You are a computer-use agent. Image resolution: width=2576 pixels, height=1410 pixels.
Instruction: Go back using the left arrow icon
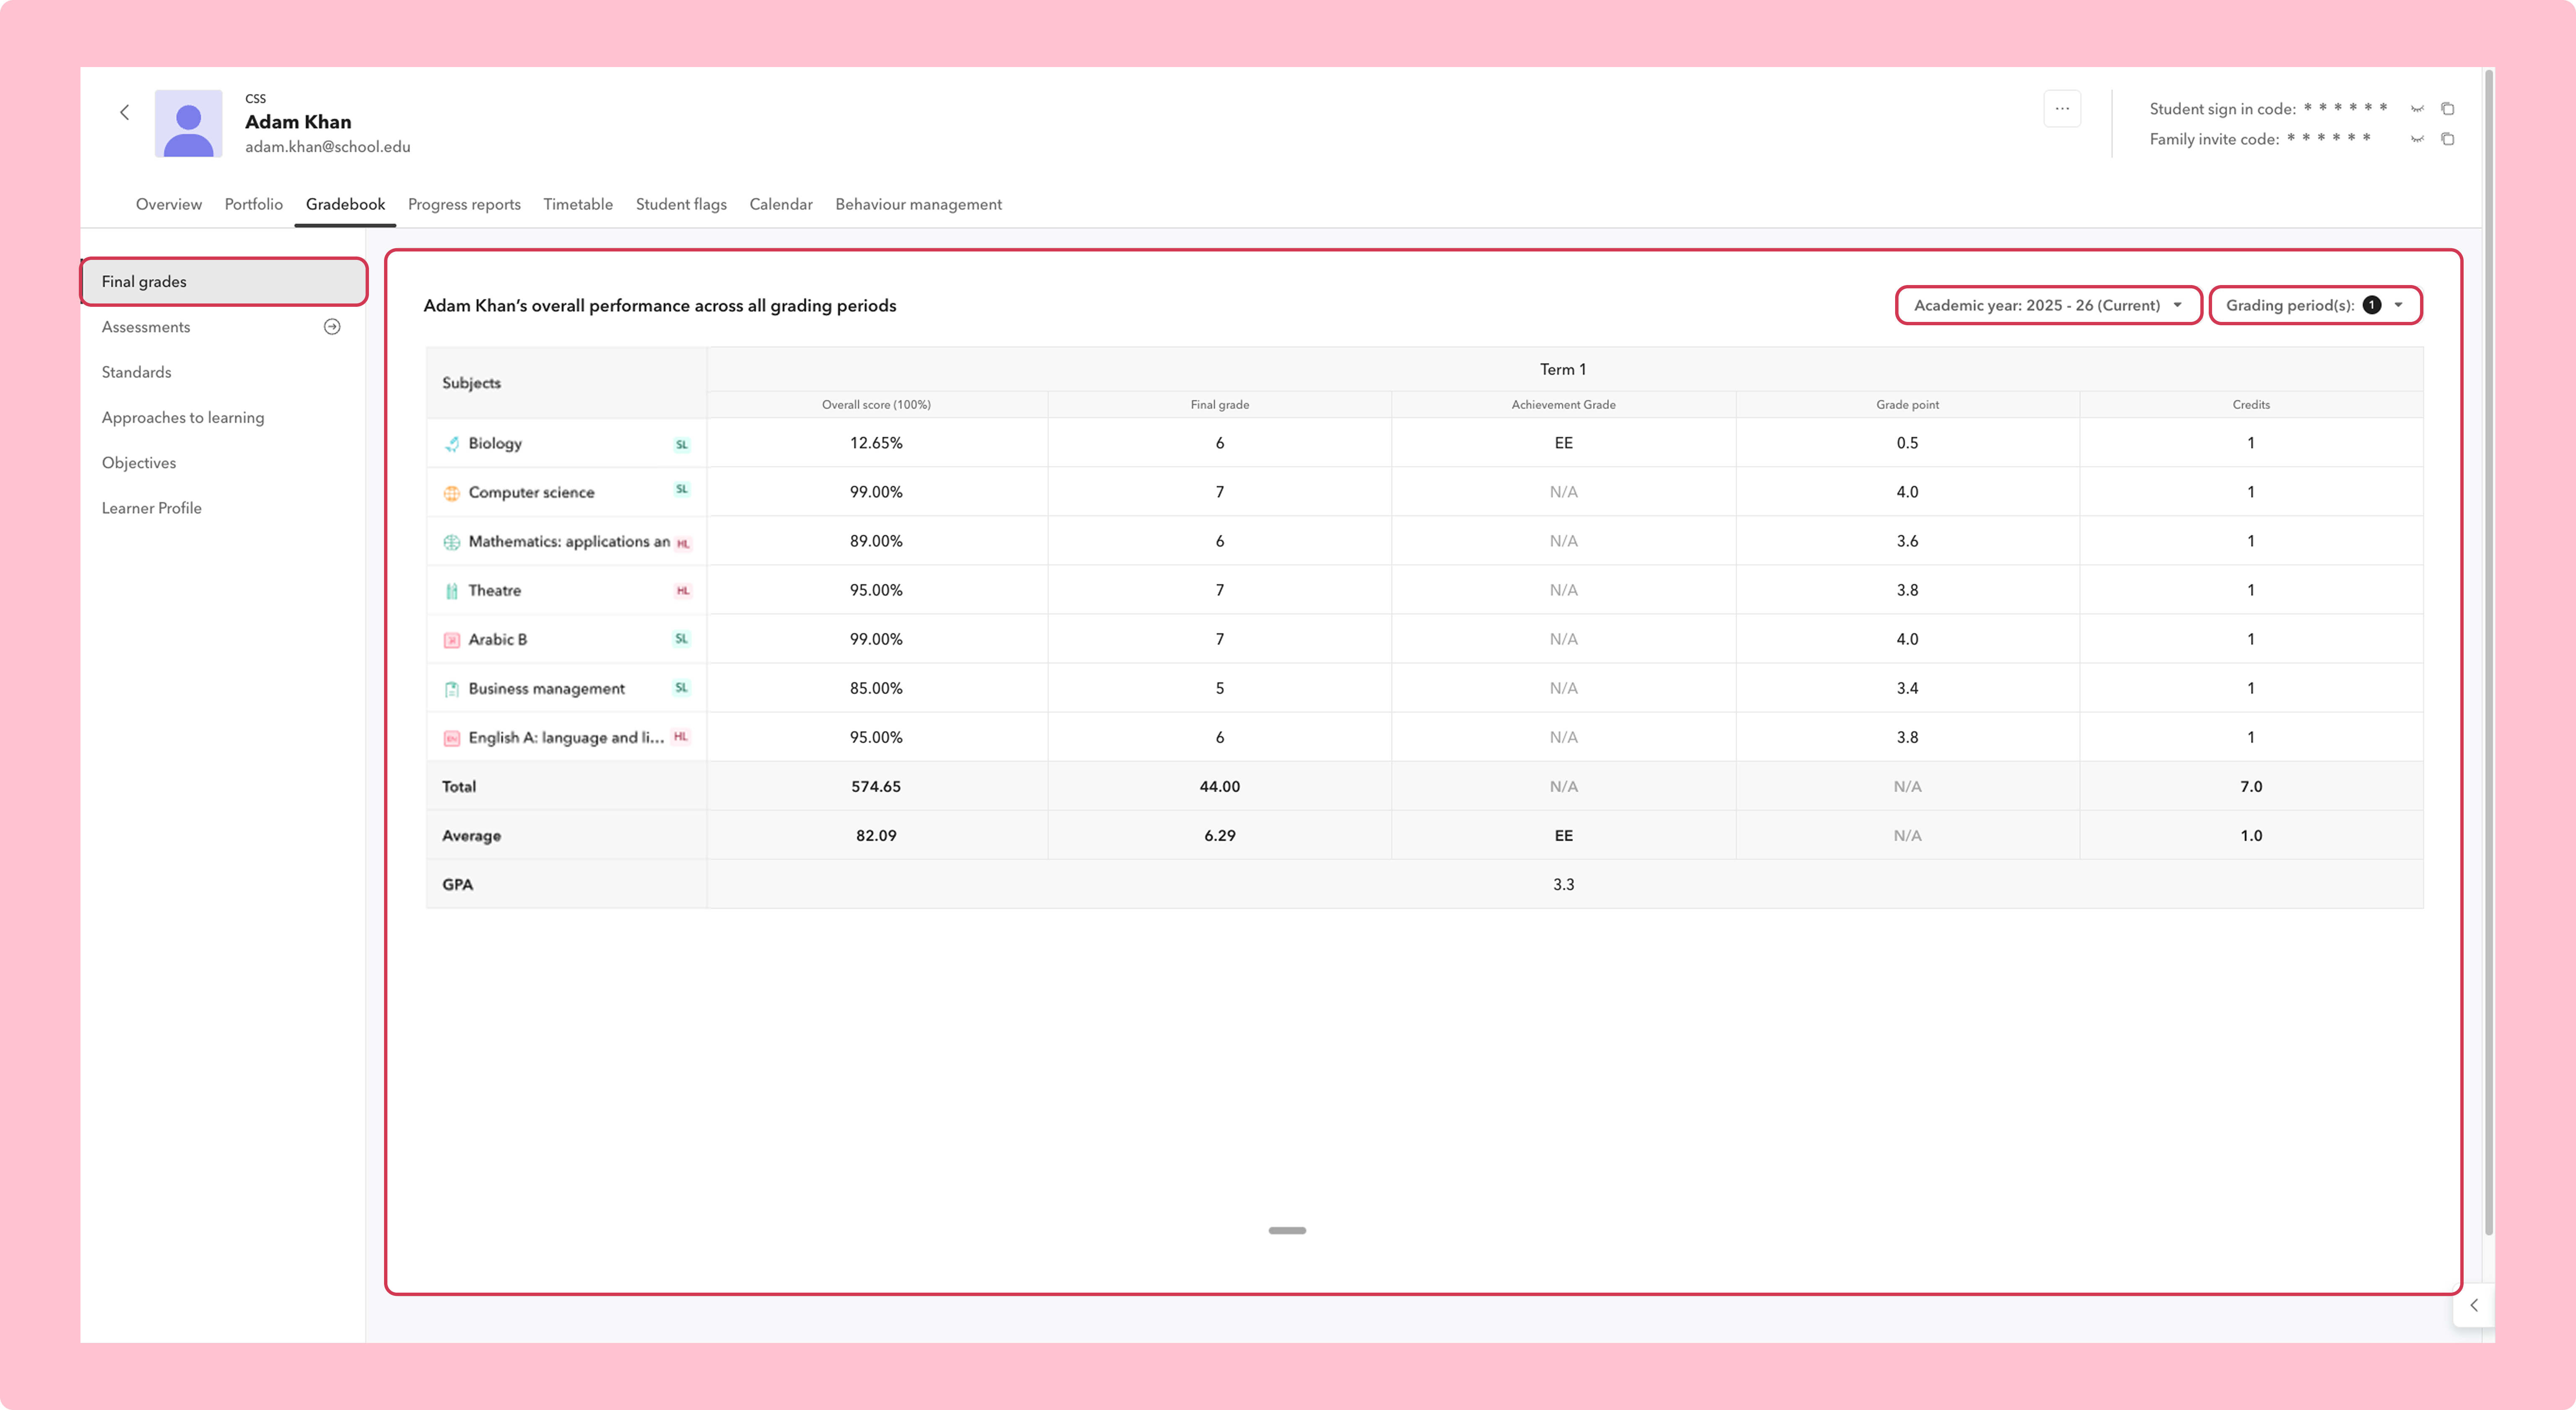(125, 112)
